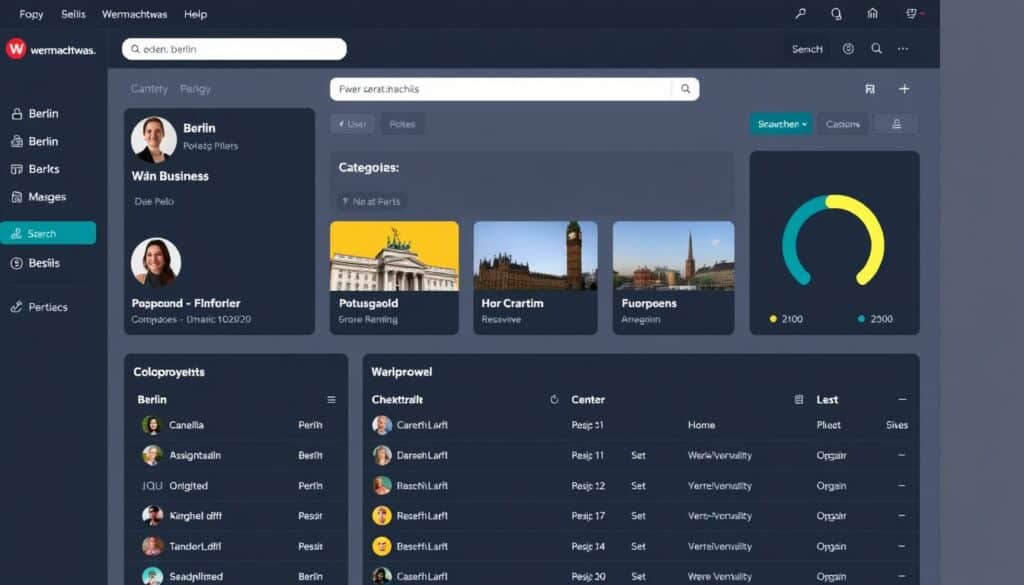The width and height of the screenshot is (1024, 585).
Task: Toggle the Nat Parts category tag
Action: pos(371,201)
